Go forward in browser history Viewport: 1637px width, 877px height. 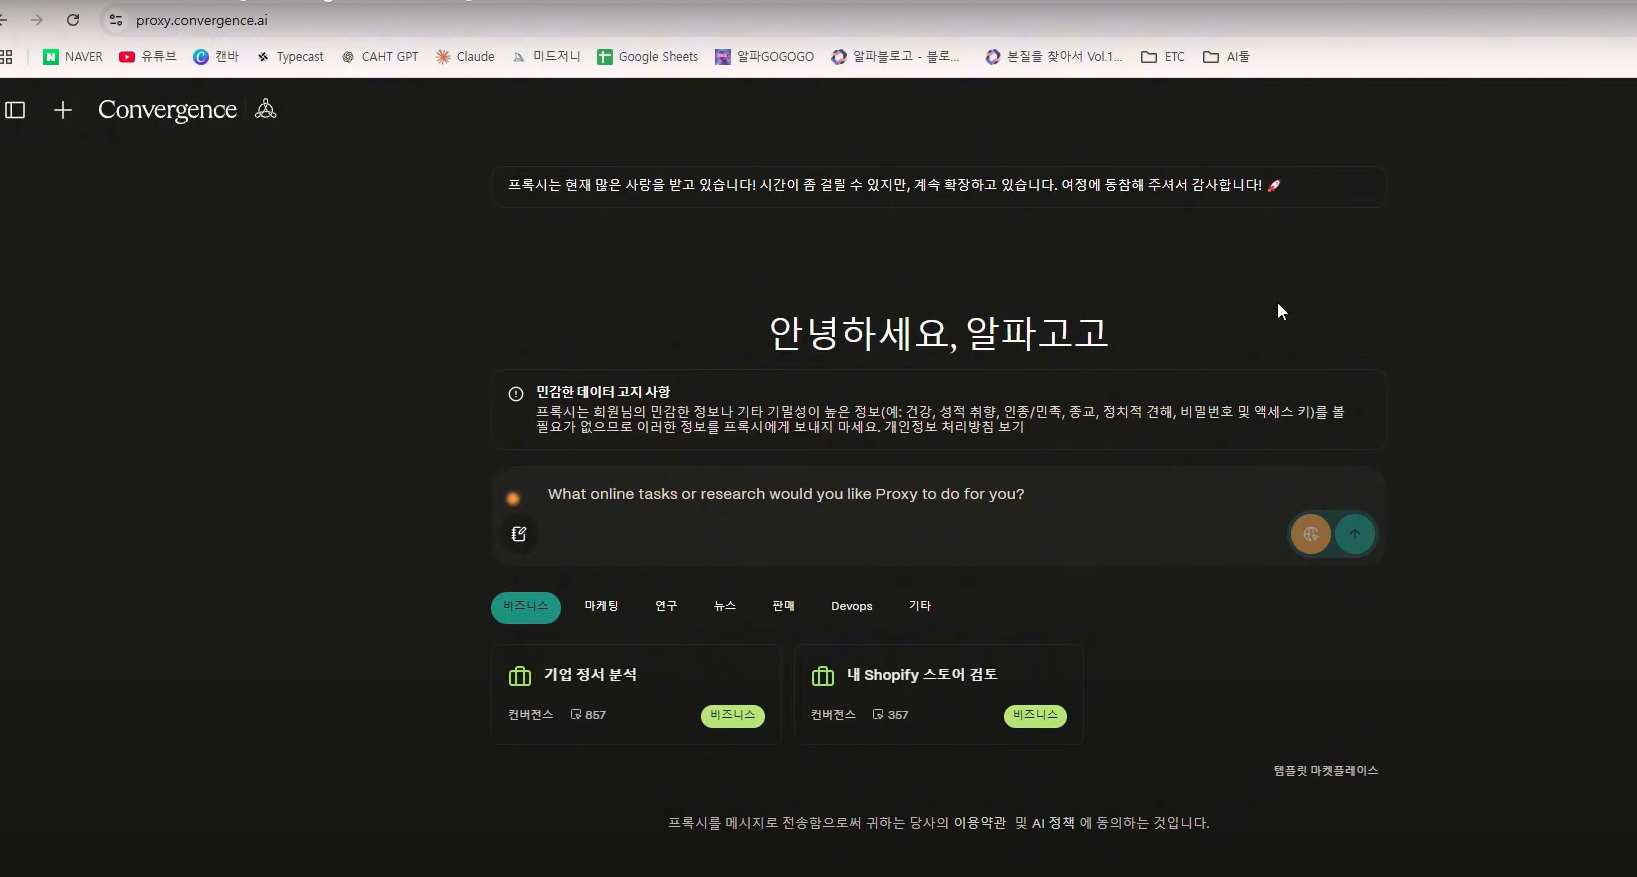click(37, 20)
